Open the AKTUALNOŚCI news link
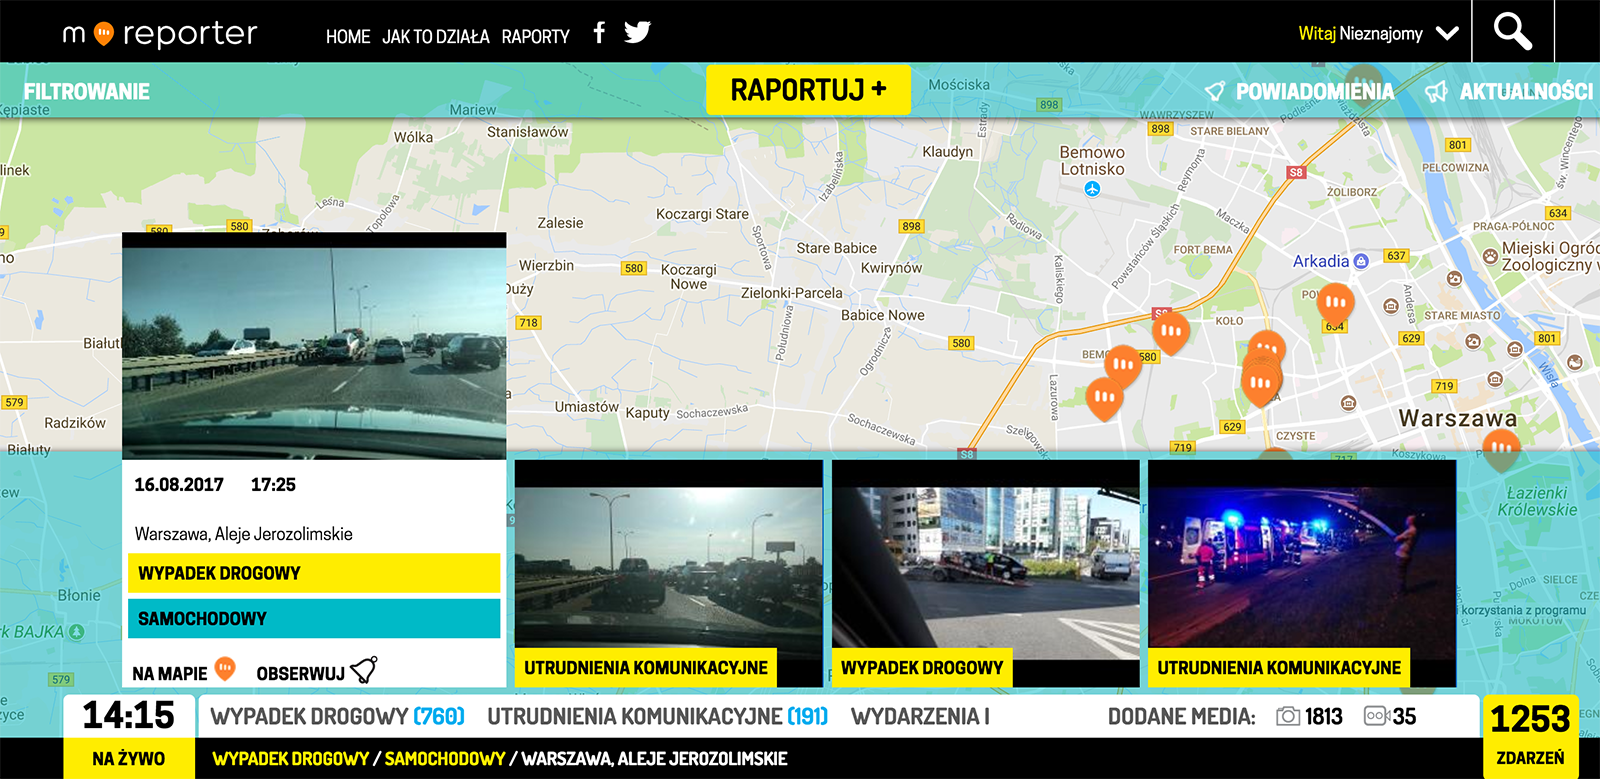 (1511, 92)
